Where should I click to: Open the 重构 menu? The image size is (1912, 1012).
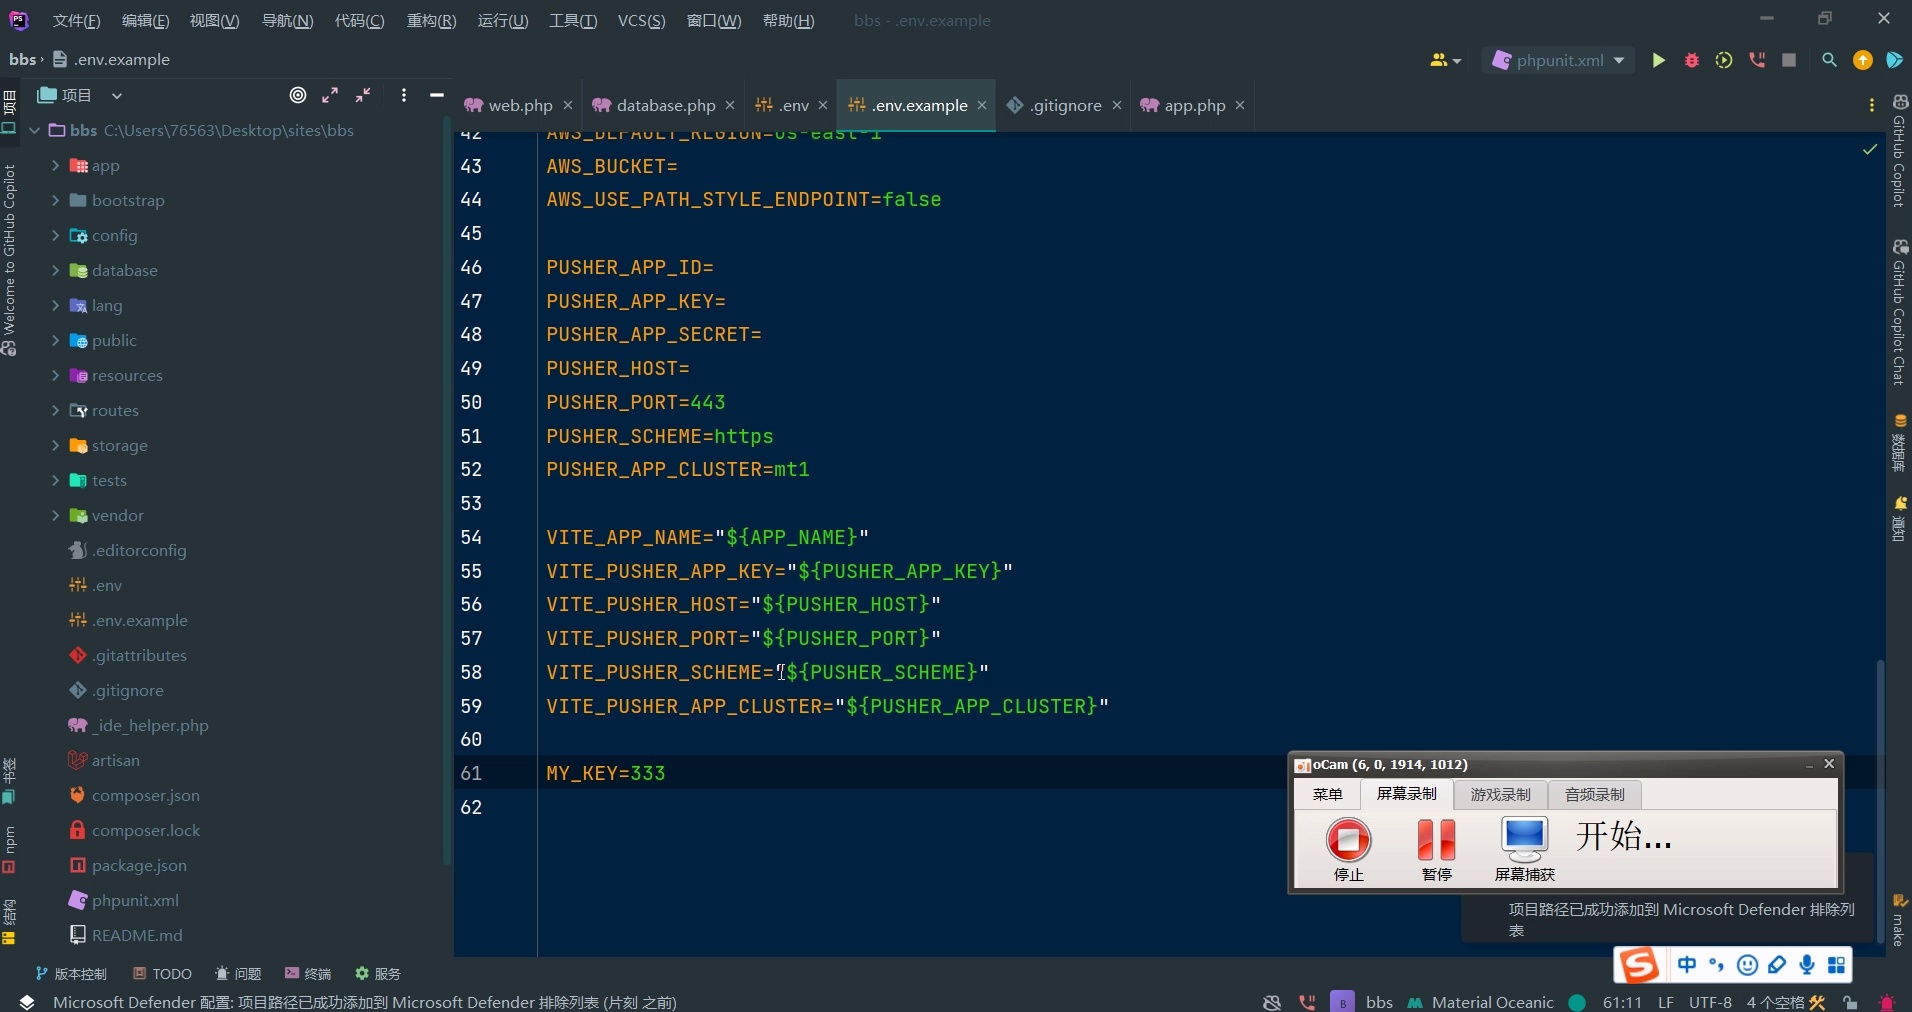coord(431,20)
